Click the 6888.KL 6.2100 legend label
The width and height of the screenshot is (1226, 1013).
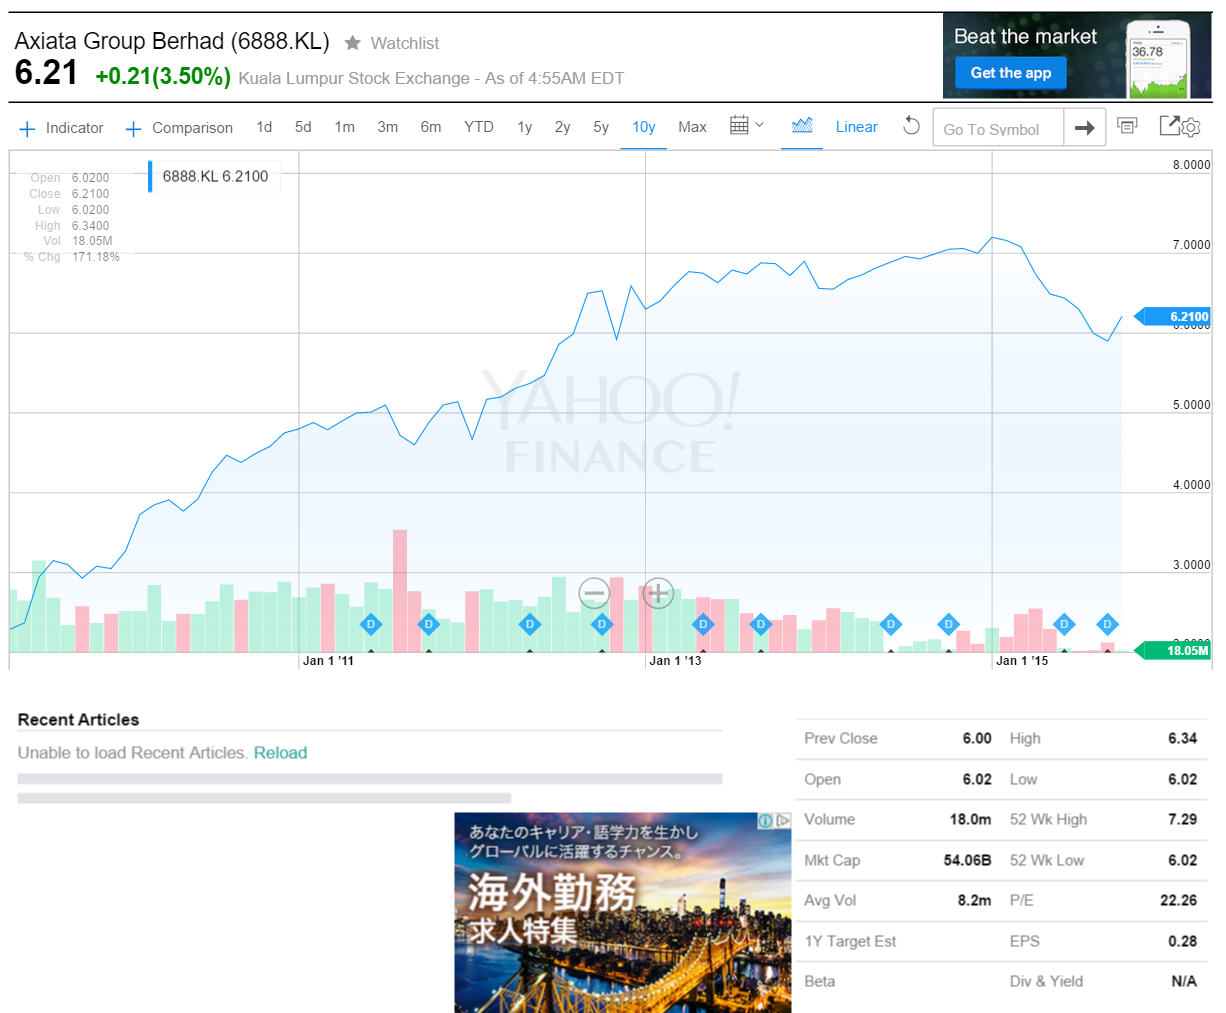pos(216,176)
